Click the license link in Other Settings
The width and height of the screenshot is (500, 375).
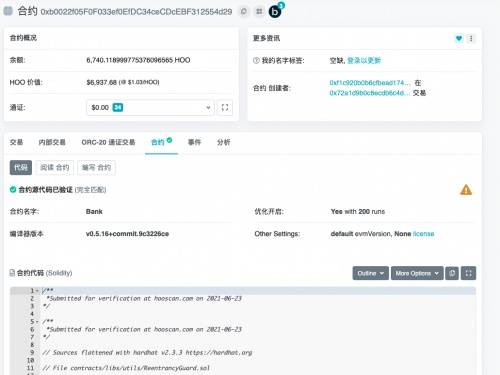(423, 234)
